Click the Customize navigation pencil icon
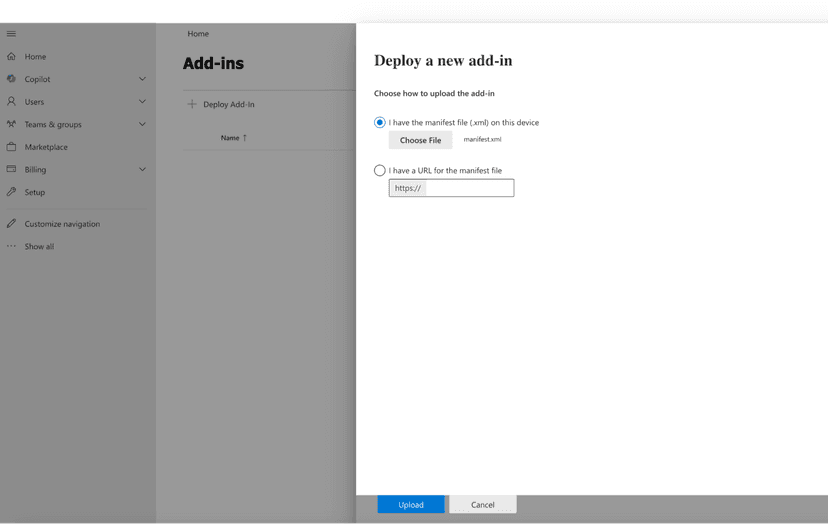Viewport: 828px width, 524px height. click(x=11, y=223)
